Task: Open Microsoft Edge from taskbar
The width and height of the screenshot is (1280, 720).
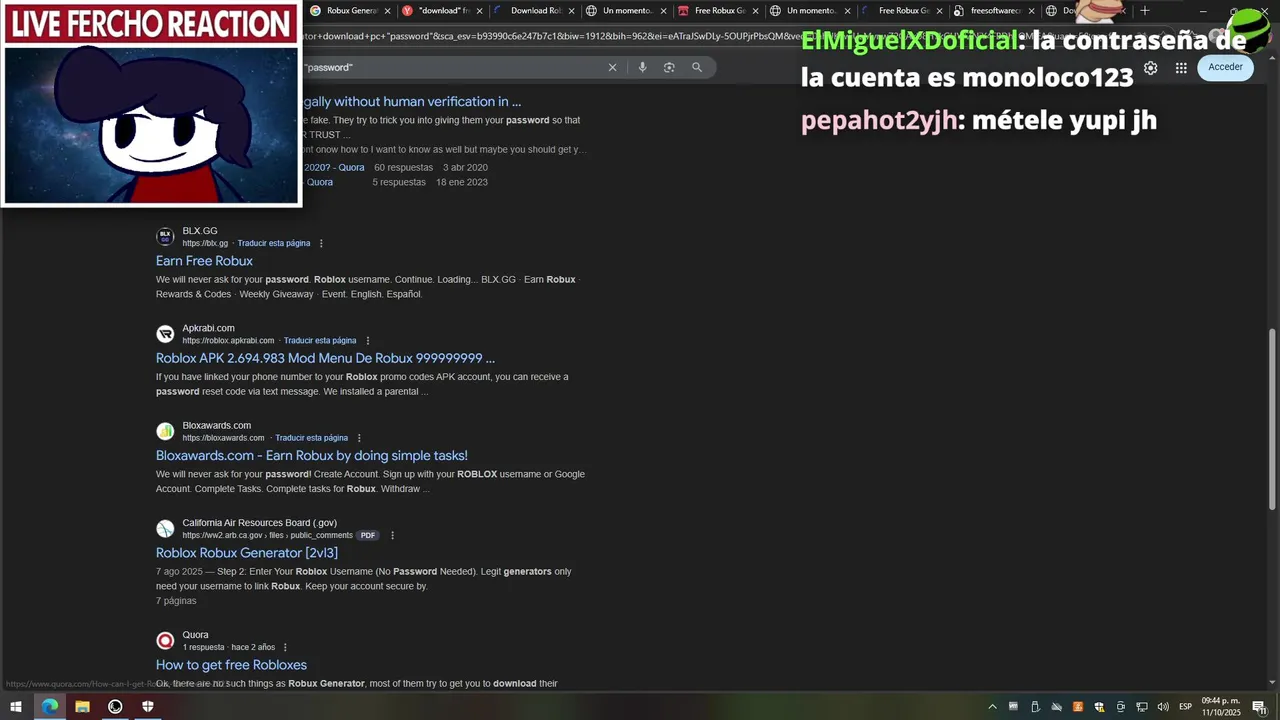Action: 49,706
